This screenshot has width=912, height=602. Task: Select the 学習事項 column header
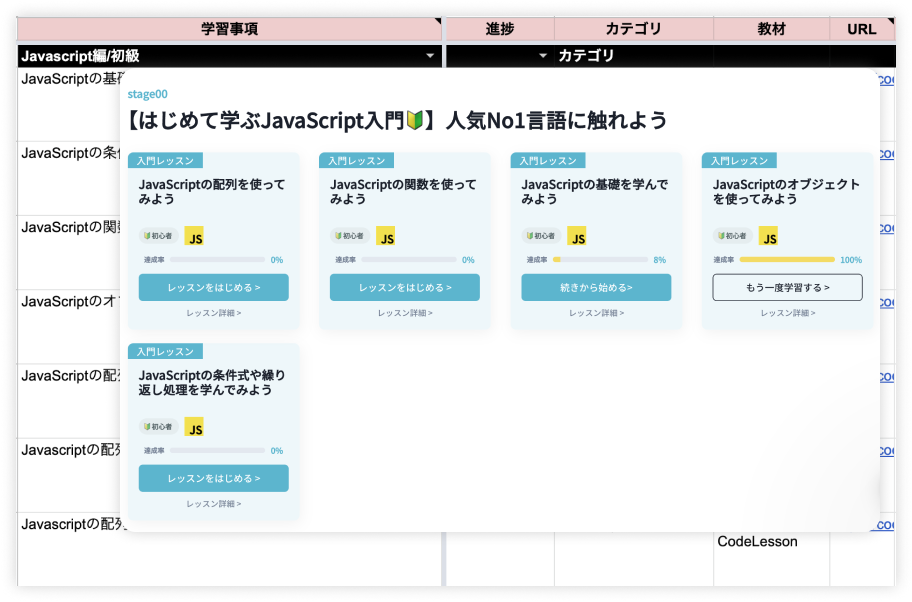click(x=228, y=29)
